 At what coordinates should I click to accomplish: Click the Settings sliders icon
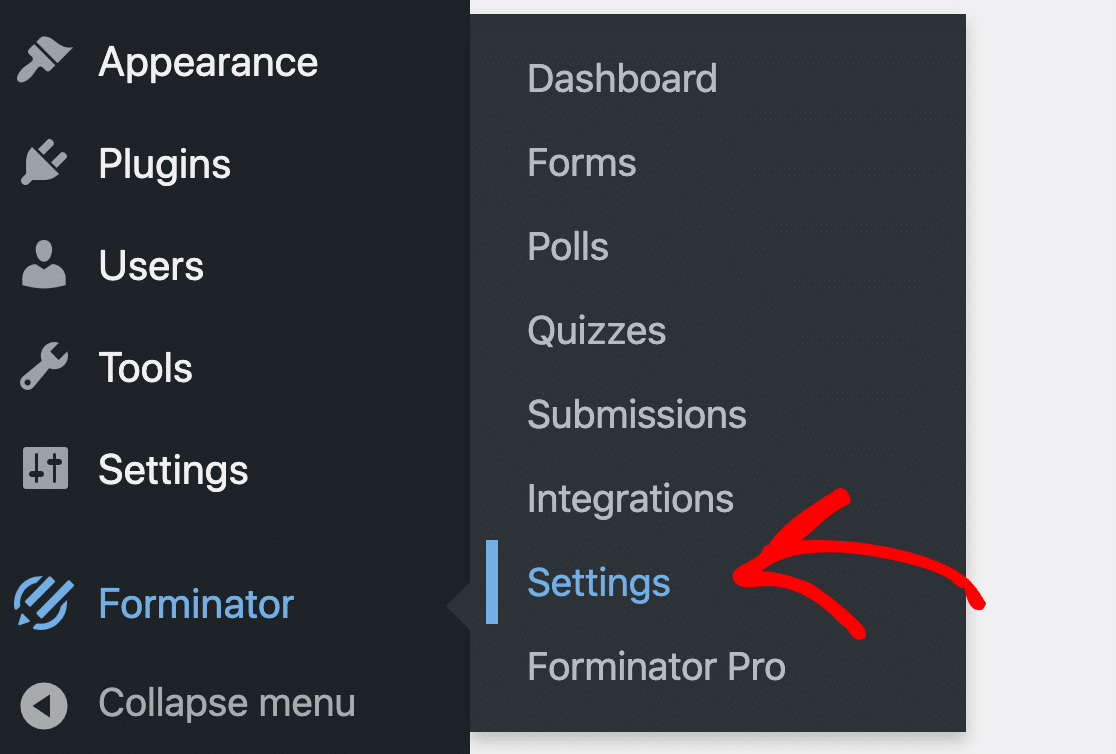click(x=42, y=469)
